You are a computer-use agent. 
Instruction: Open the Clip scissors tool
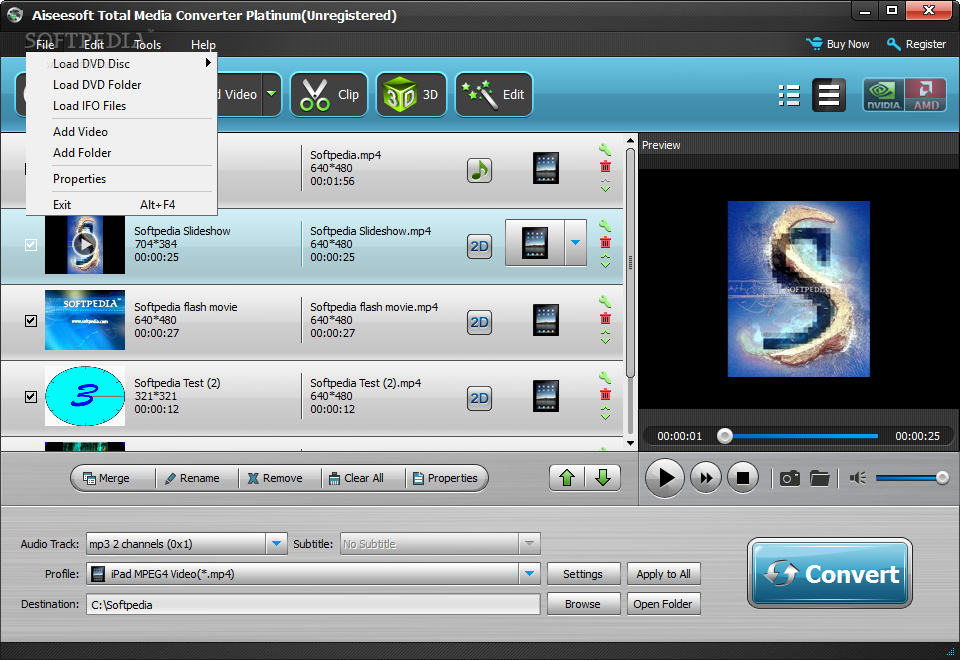(x=329, y=94)
